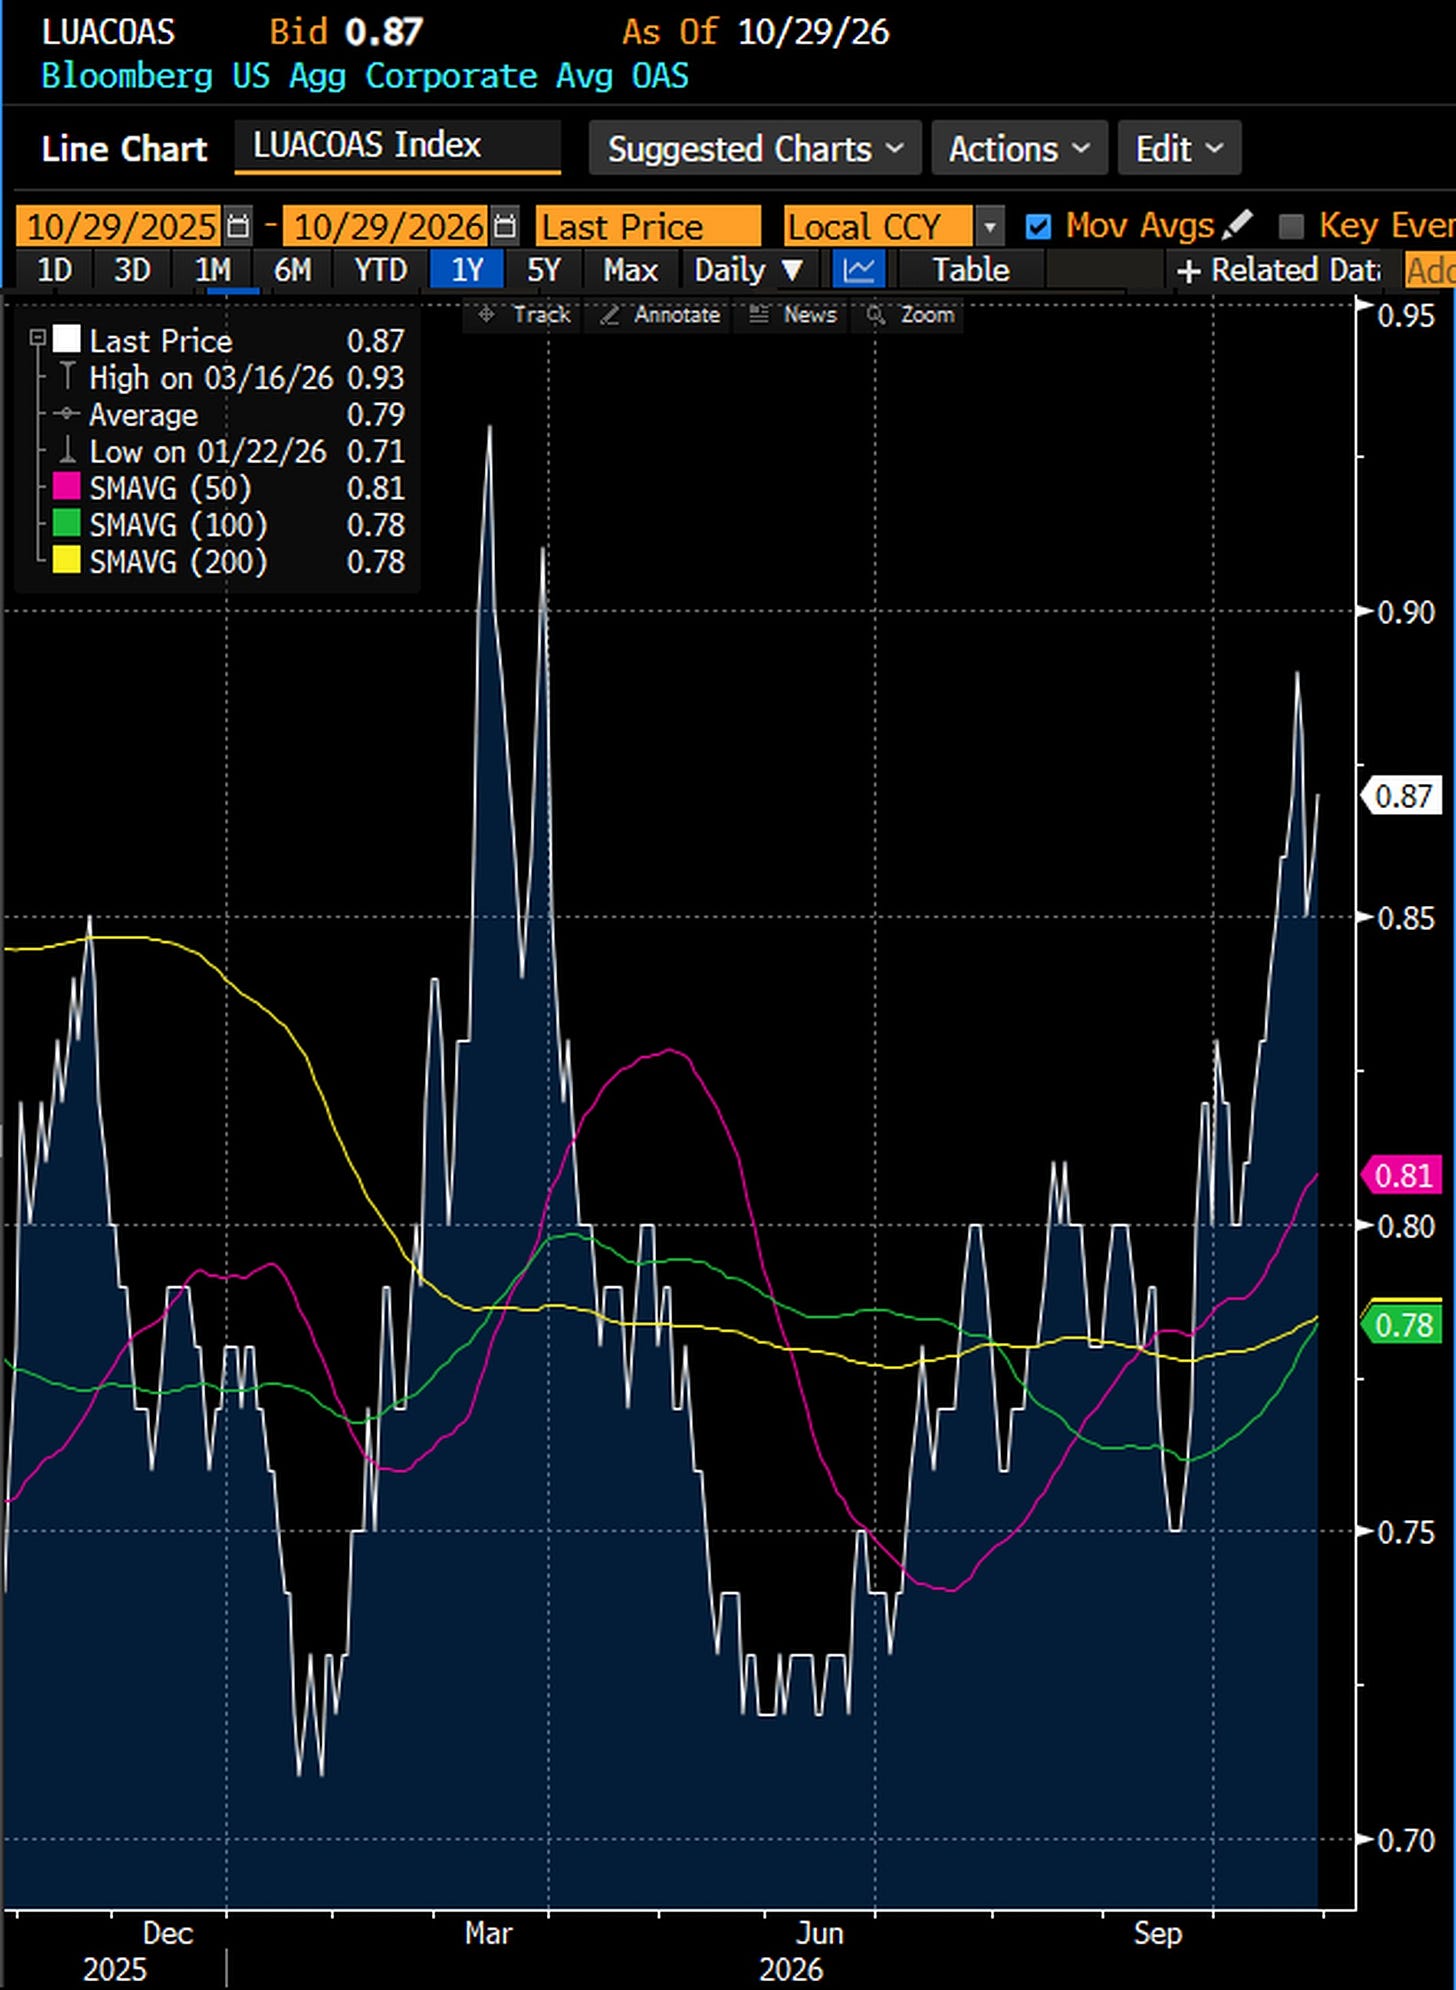Click the end date 10/29/2026 field
The height and width of the screenshot is (1990, 1456).
coord(386,227)
